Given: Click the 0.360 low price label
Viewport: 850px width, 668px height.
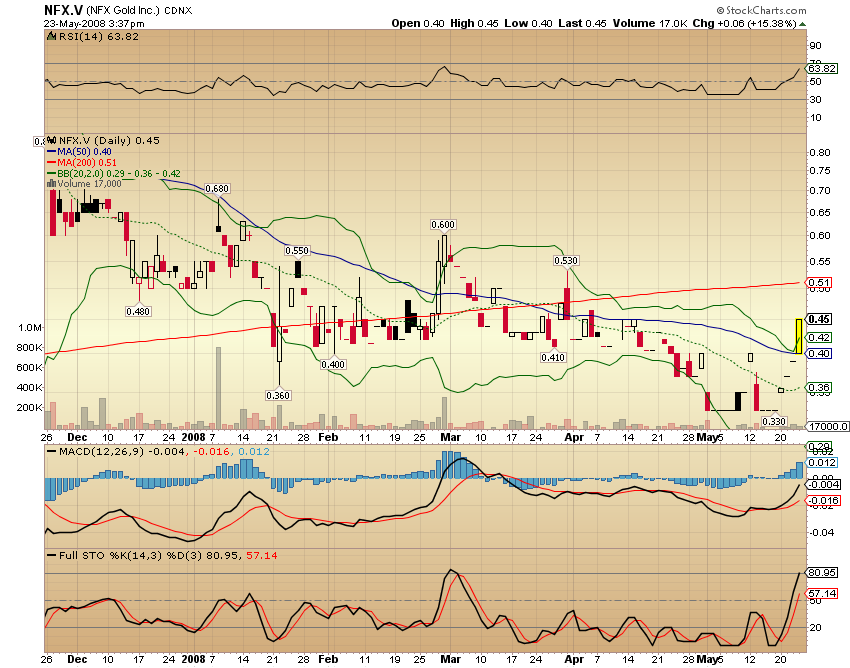Looking at the screenshot, I should (278, 395).
